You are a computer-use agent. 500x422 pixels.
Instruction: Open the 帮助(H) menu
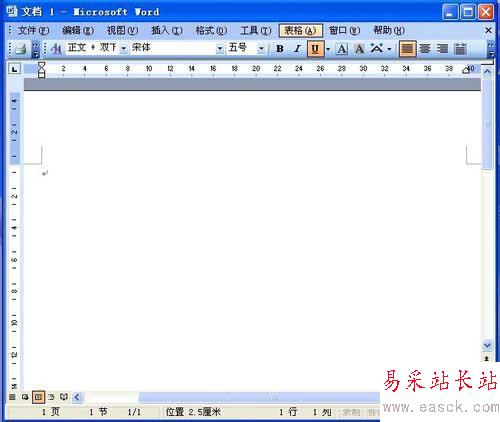pos(389,31)
